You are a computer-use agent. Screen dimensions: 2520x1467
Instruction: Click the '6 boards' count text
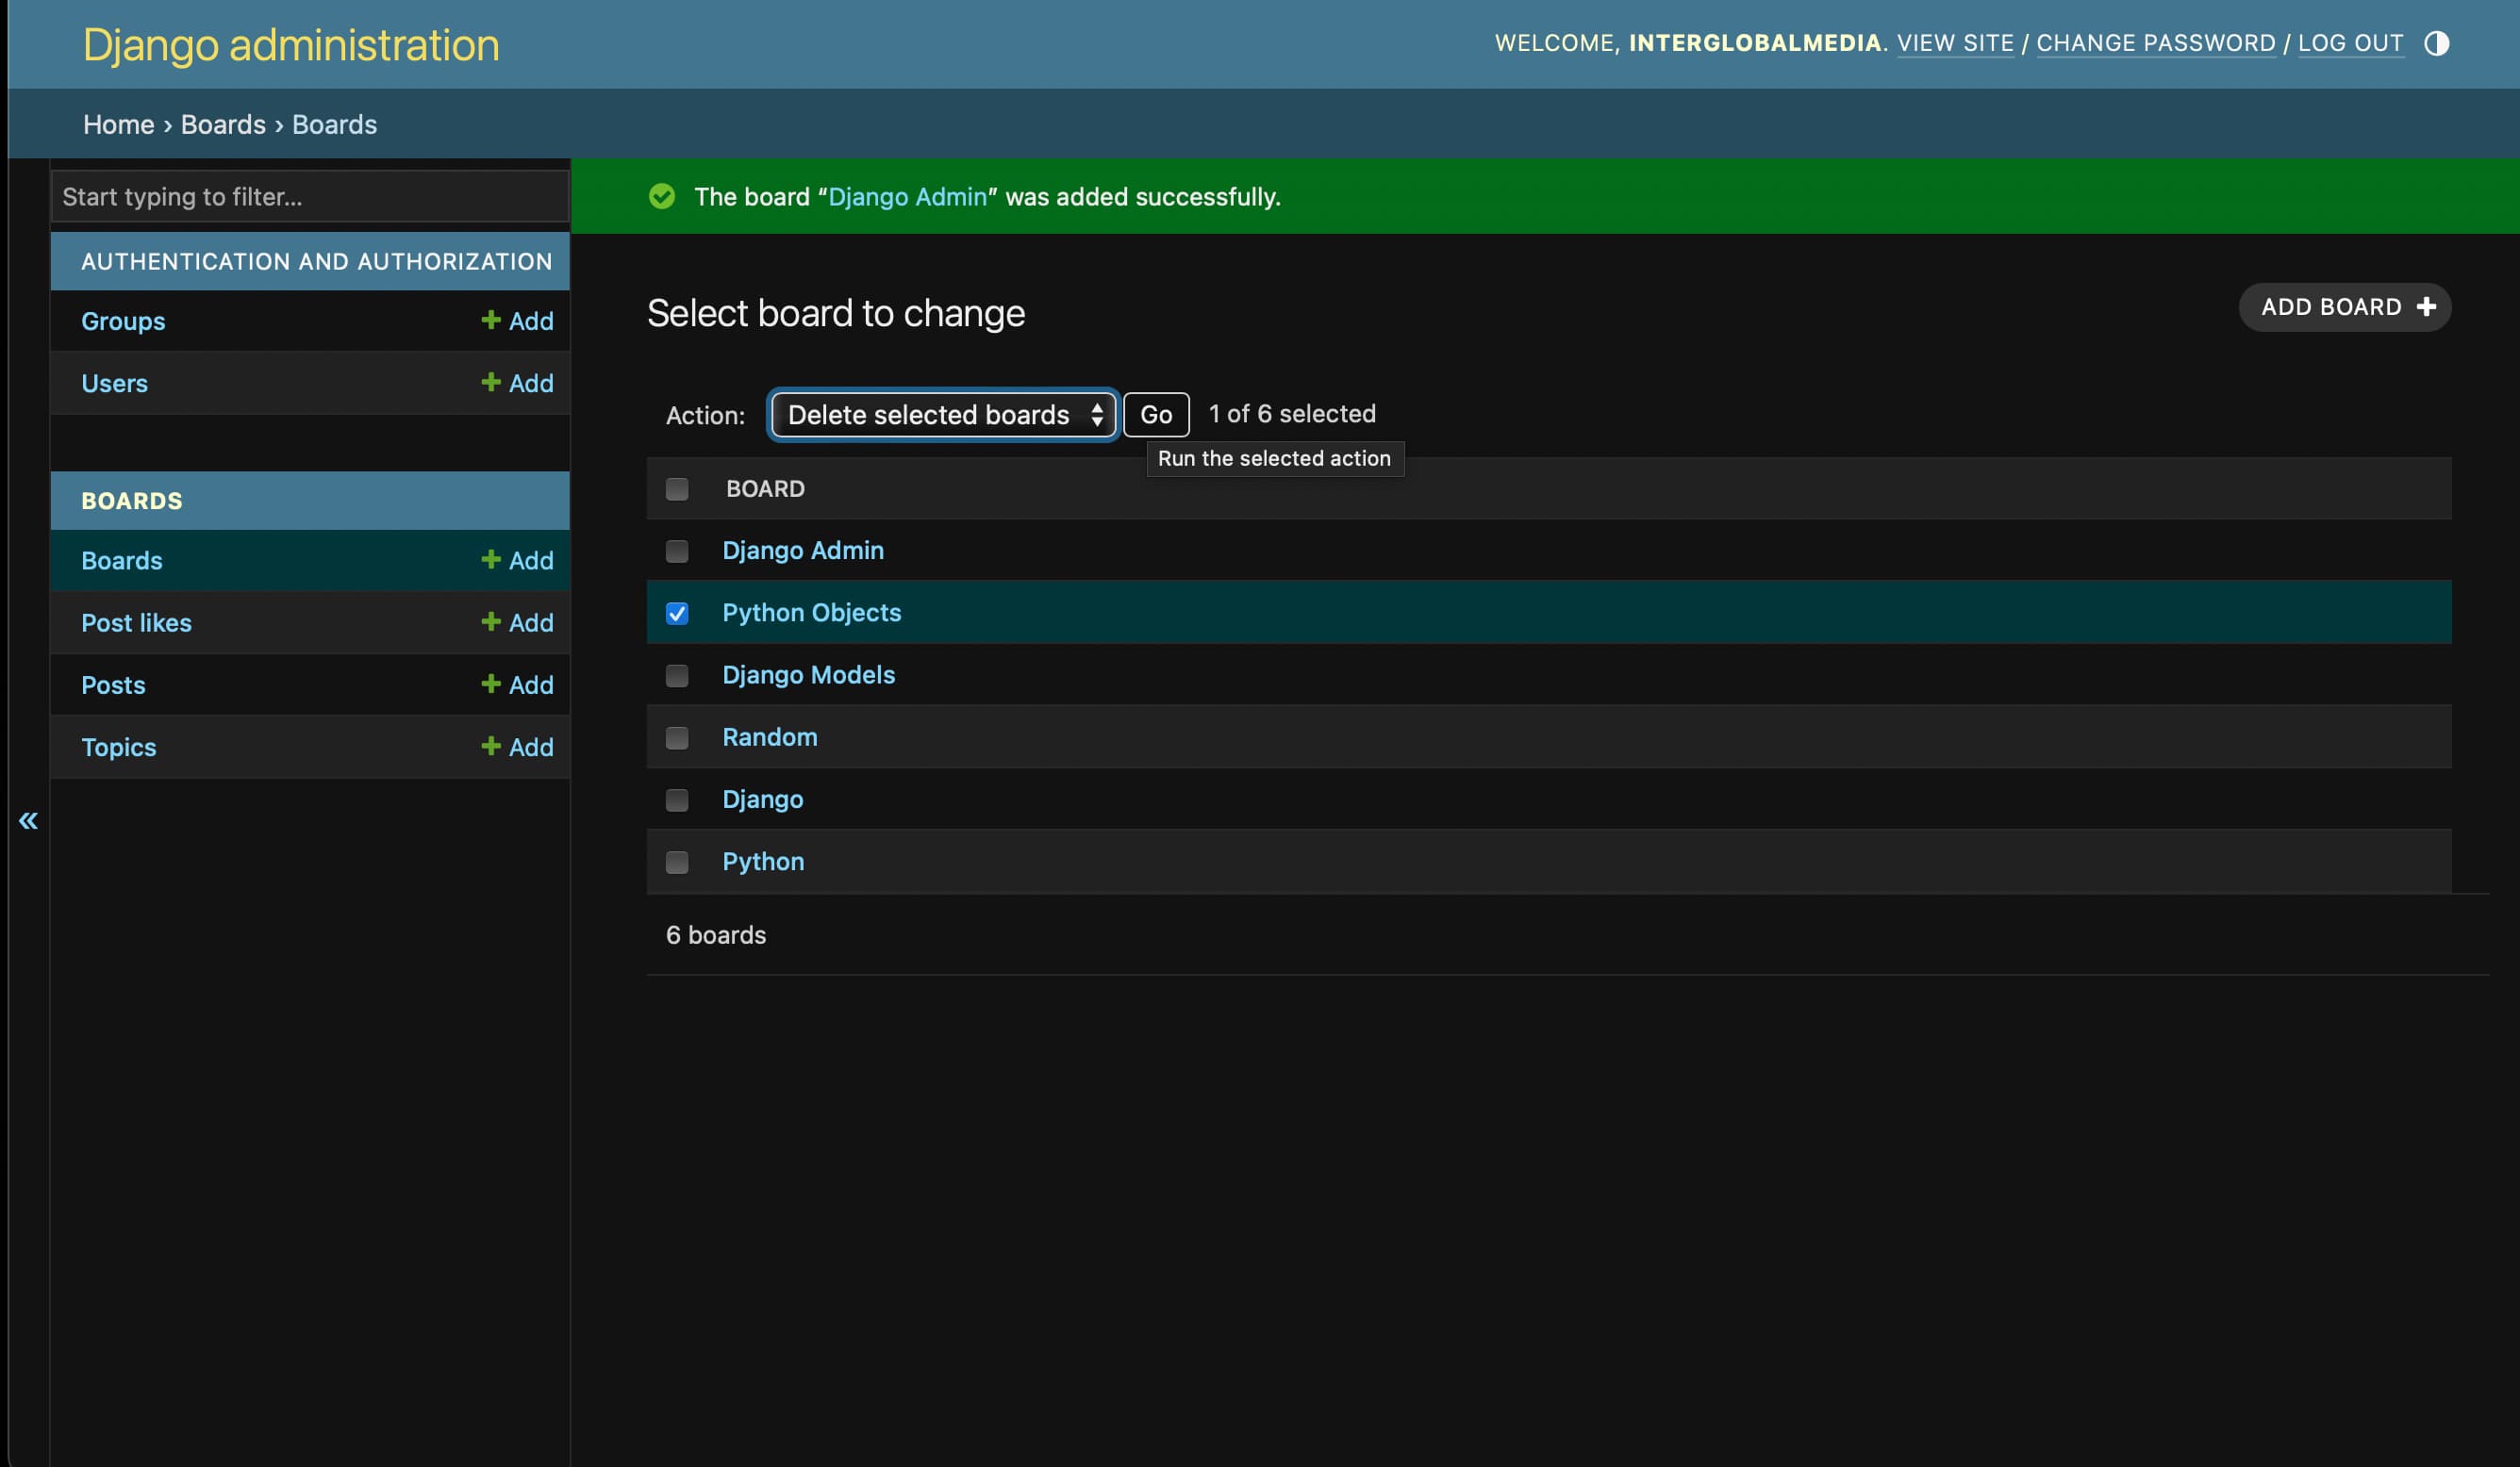click(716, 935)
